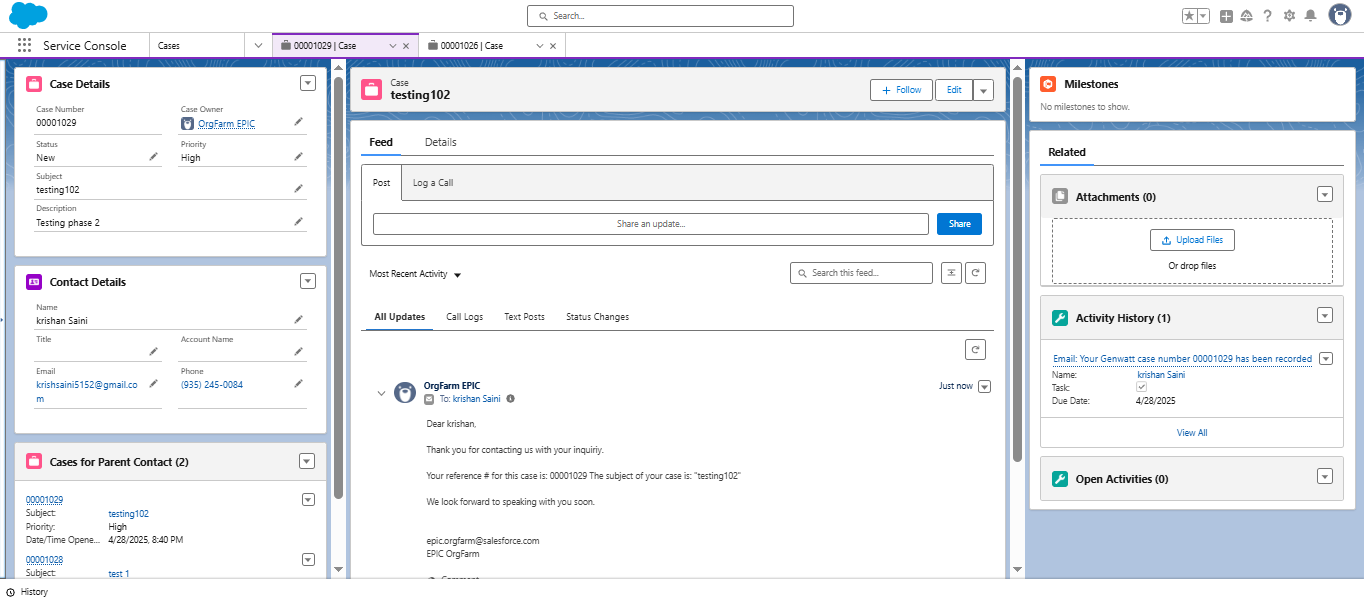The height and width of the screenshot is (605, 1364).
Task: Collapse feed posts with the collapse icon
Action: tap(951, 272)
